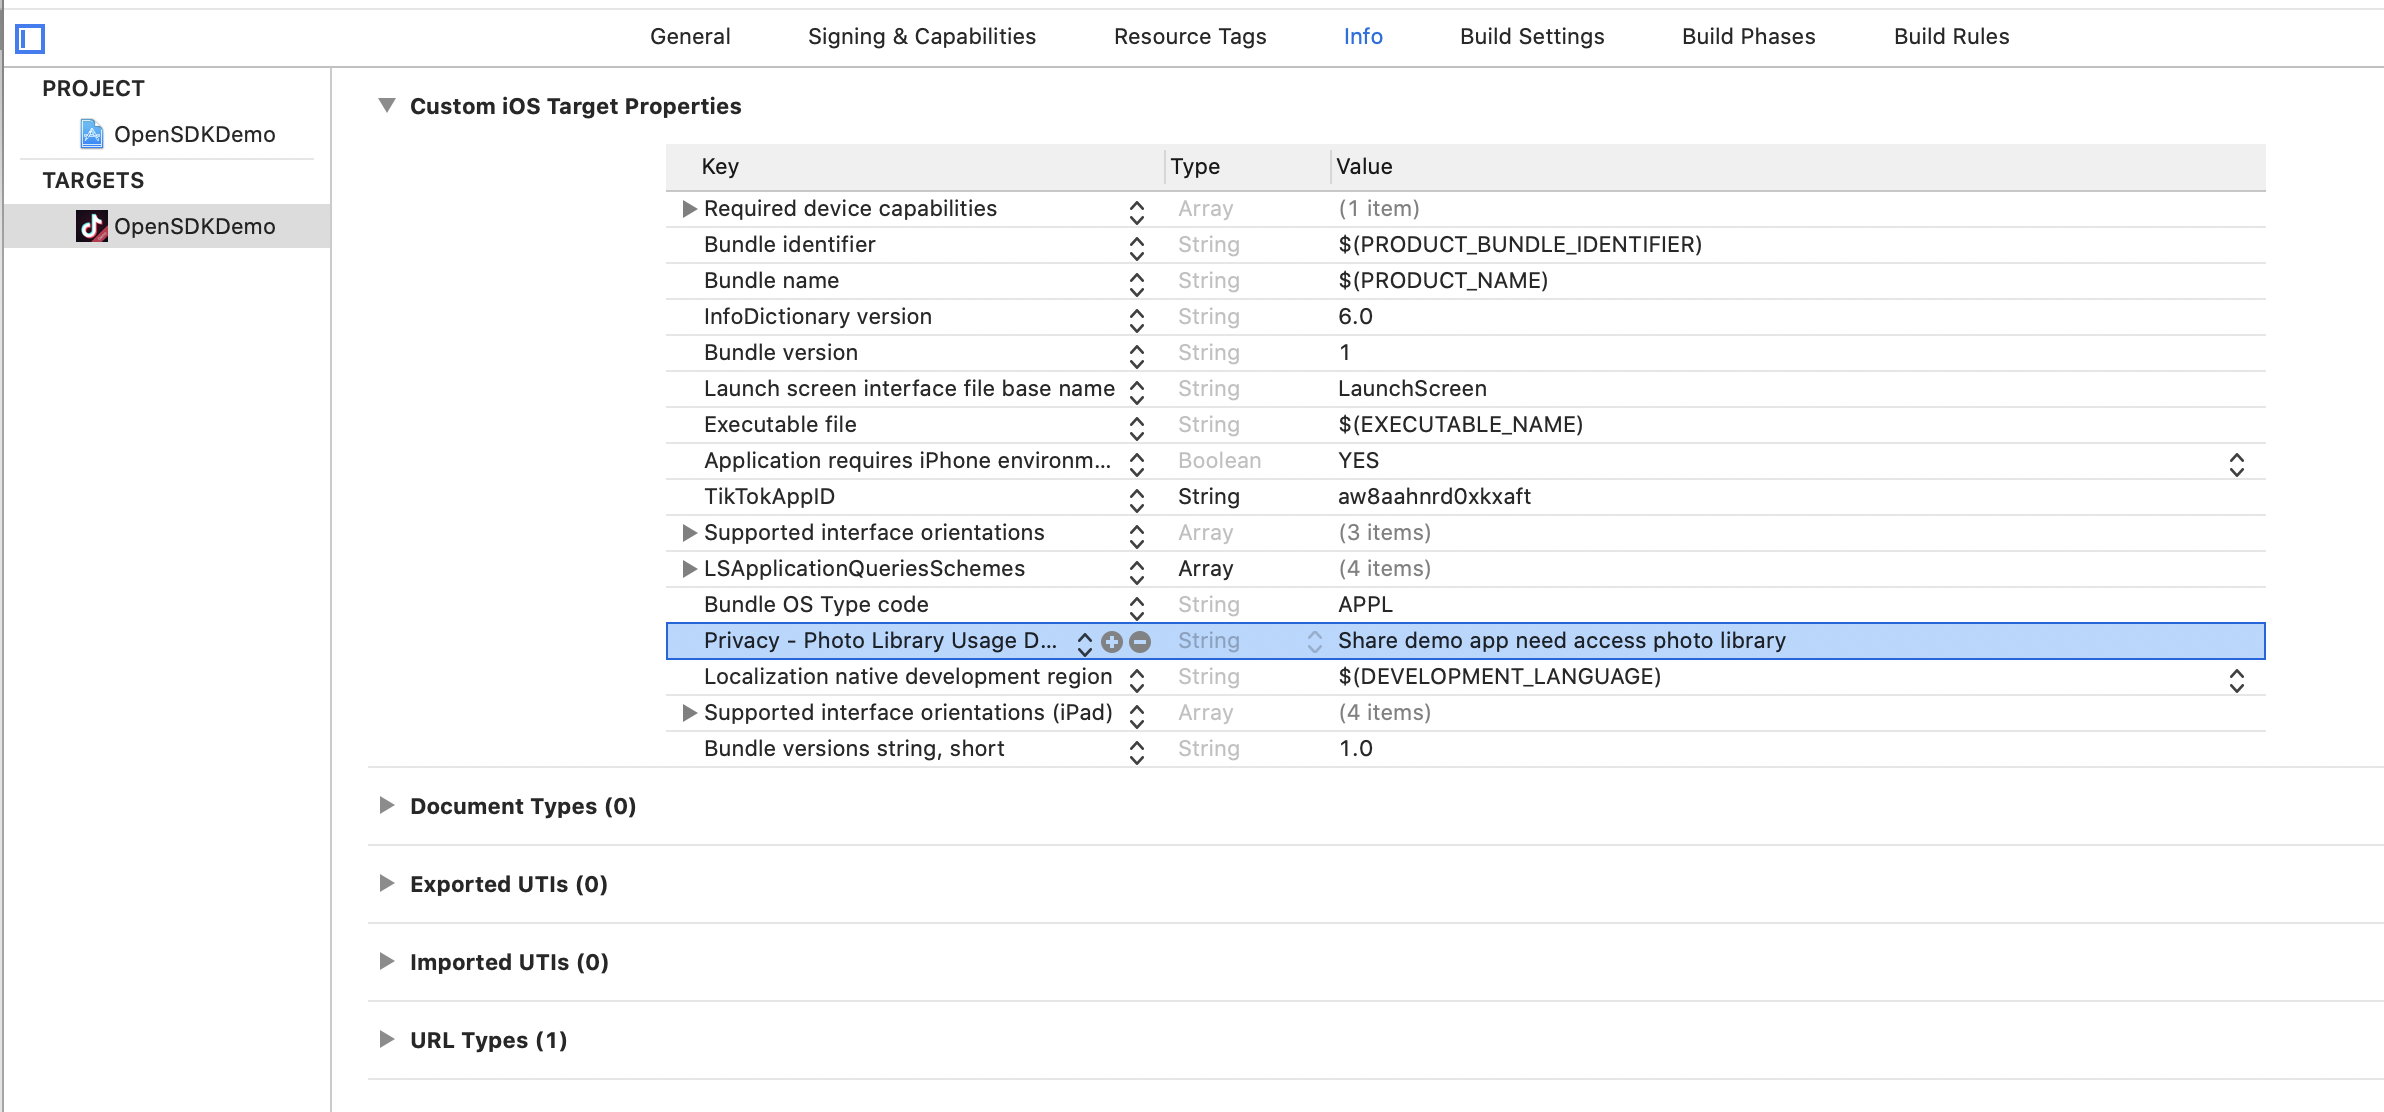The width and height of the screenshot is (2384, 1112).
Task: Select the OpenSDKDemo TikTok target icon
Action: pos(92,226)
